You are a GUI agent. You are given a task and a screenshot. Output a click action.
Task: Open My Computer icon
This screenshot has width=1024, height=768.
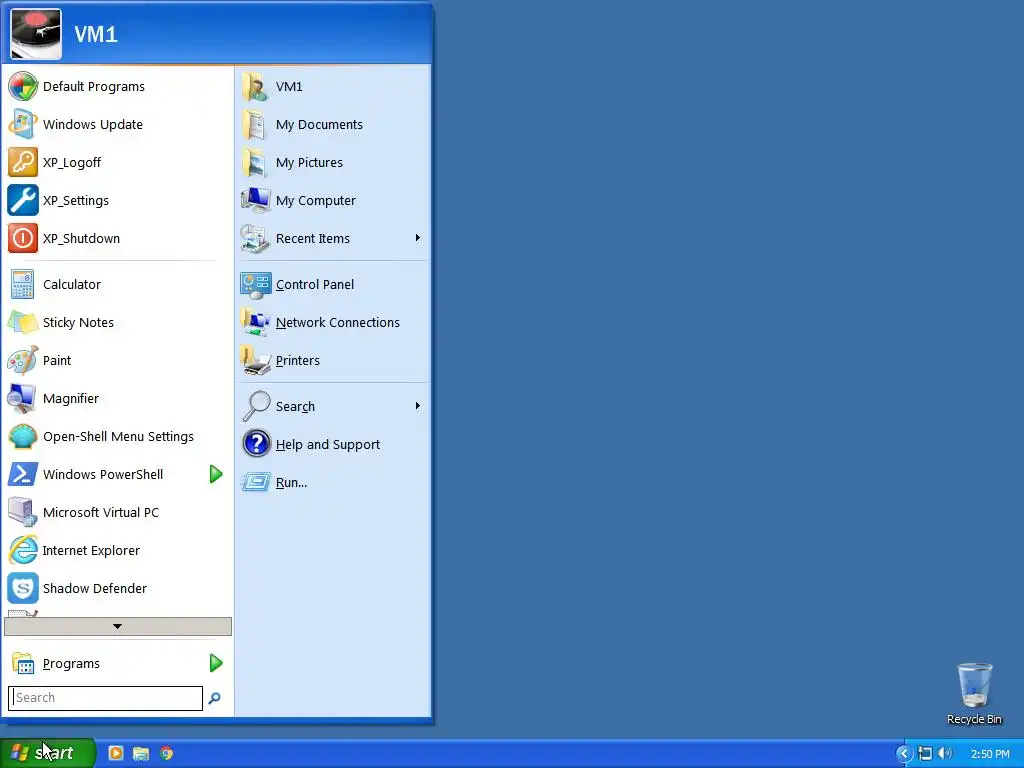pos(255,200)
